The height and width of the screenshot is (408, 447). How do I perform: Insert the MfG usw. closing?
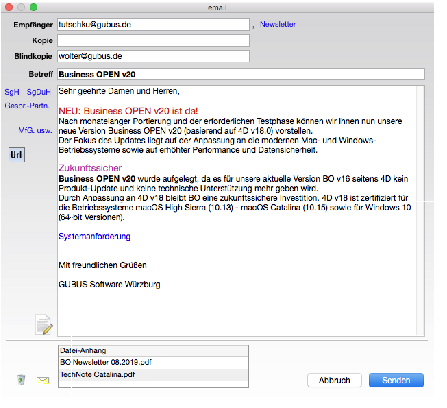pos(35,130)
